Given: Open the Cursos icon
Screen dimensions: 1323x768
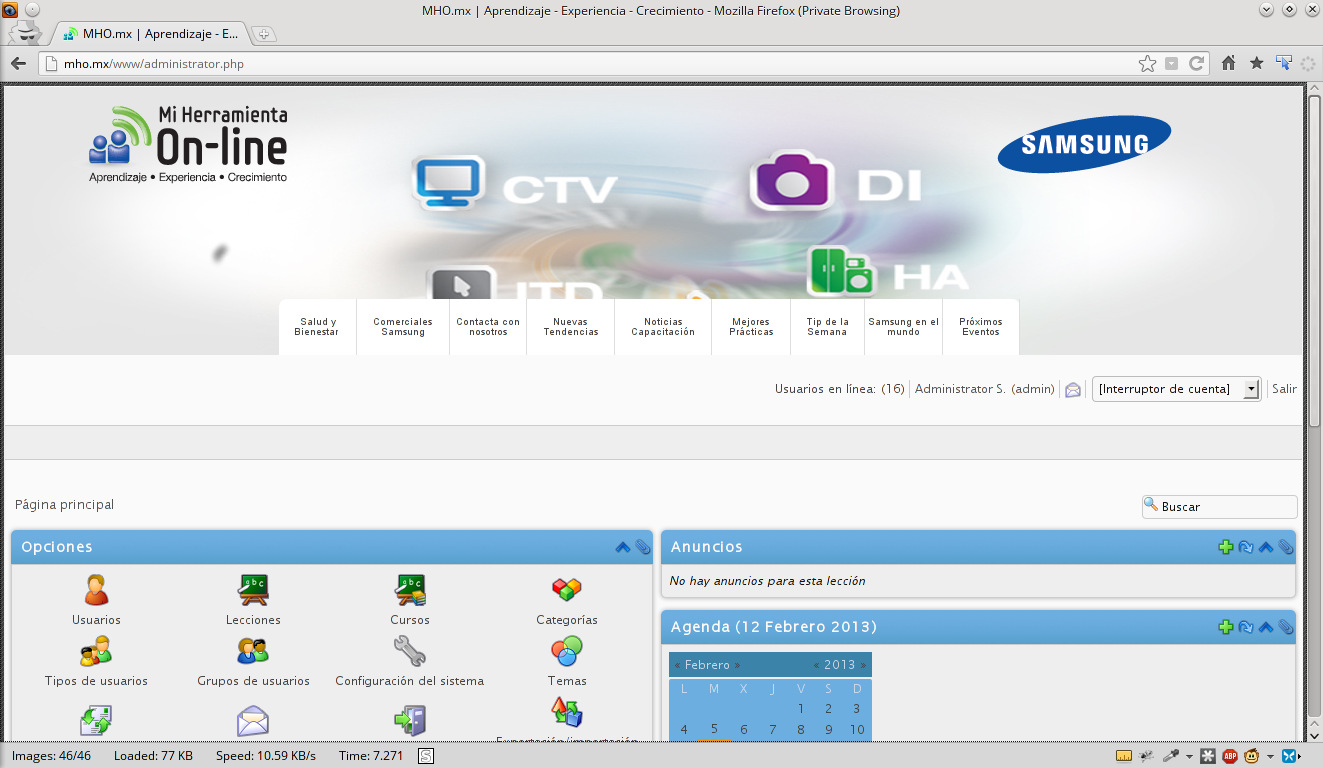Looking at the screenshot, I should (410, 590).
